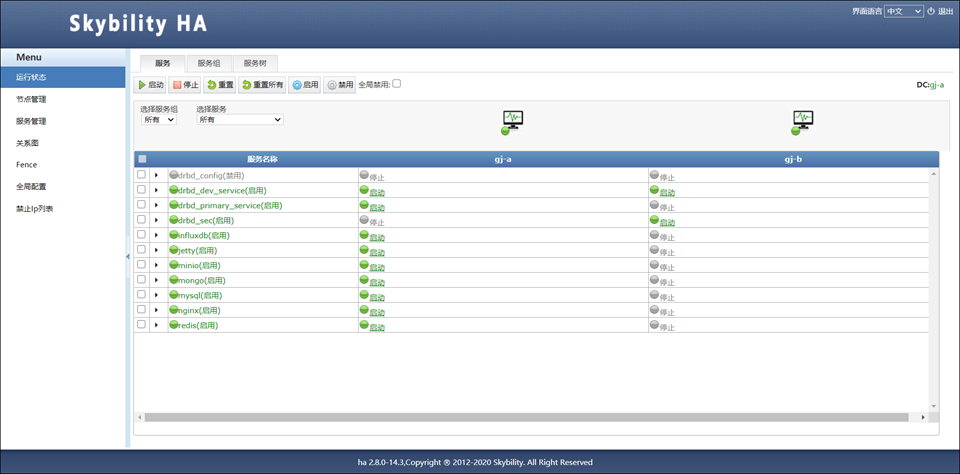Click the green 启动 start button
Screen dimensions: 960x474
coord(150,85)
